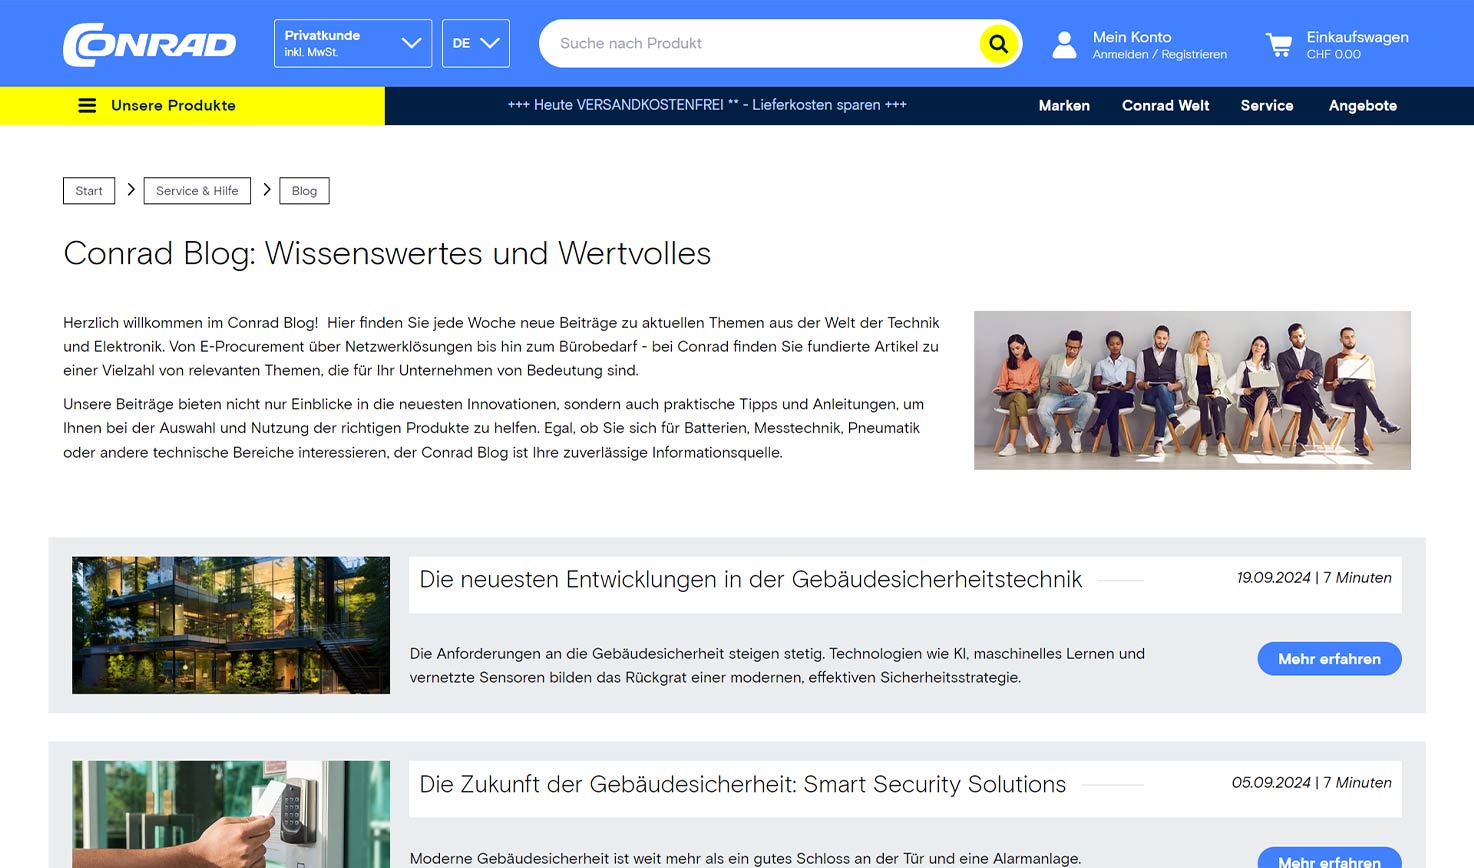The width and height of the screenshot is (1474, 868).
Task: Click the Blog breadcrumb item
Action: click(x=303, y=190)
